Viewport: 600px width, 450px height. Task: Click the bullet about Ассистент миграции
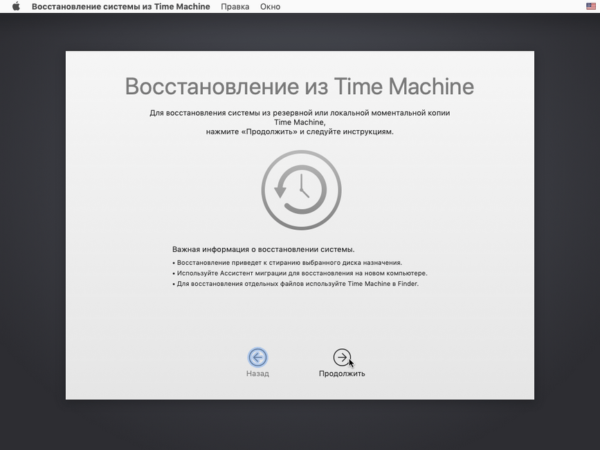[x=300, y=273]
